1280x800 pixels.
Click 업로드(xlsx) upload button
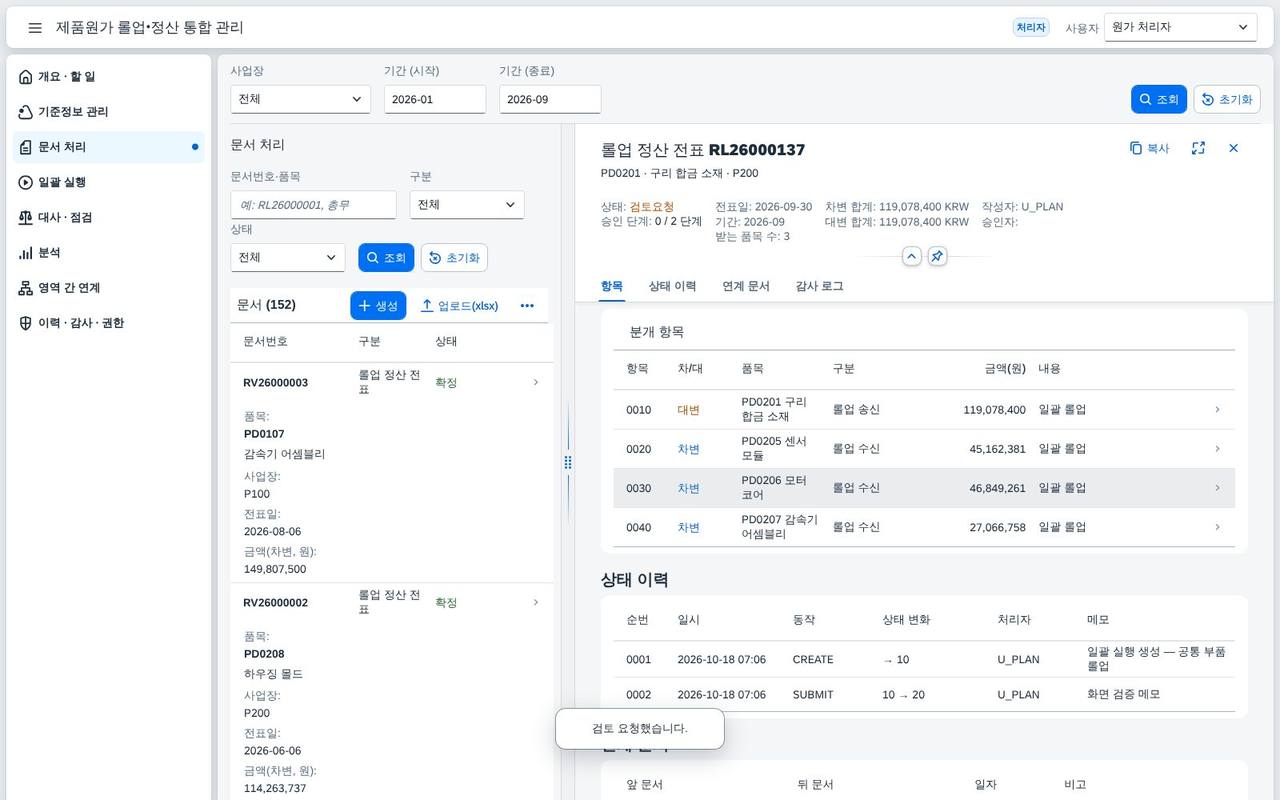(x=459, y=306)
